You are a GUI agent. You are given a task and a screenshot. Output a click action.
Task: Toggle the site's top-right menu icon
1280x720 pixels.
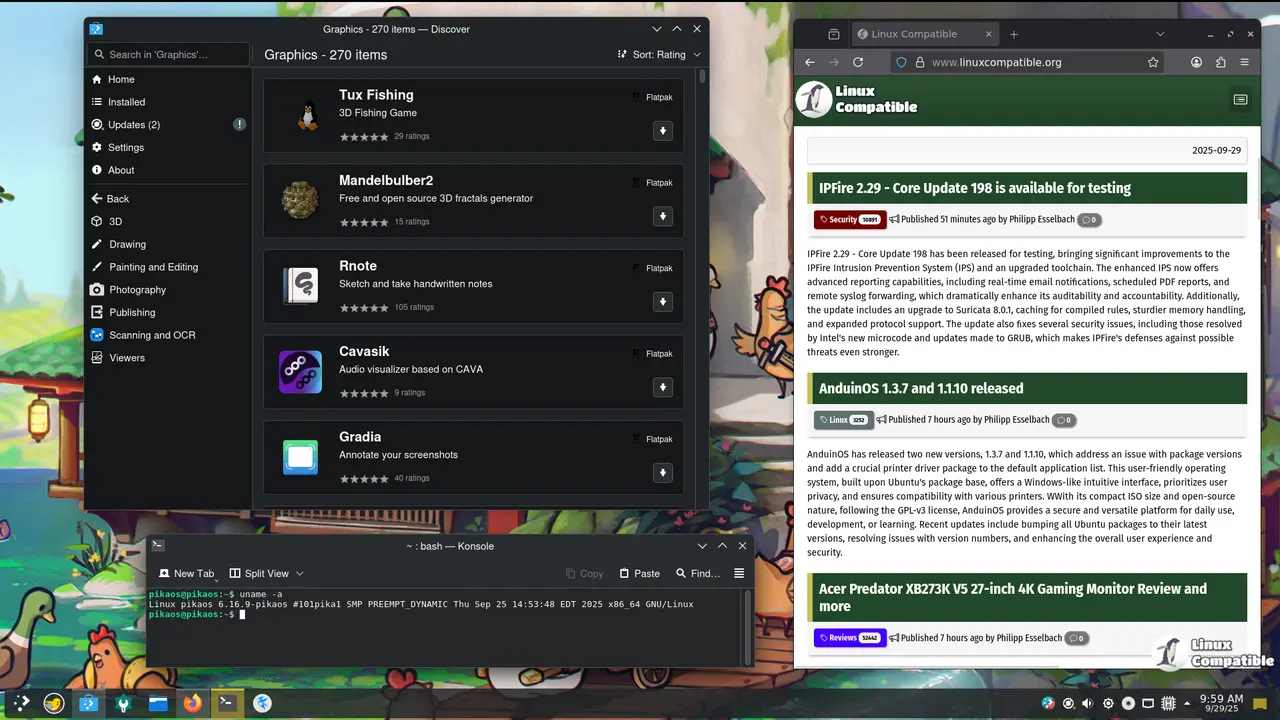pos(1240,99)
